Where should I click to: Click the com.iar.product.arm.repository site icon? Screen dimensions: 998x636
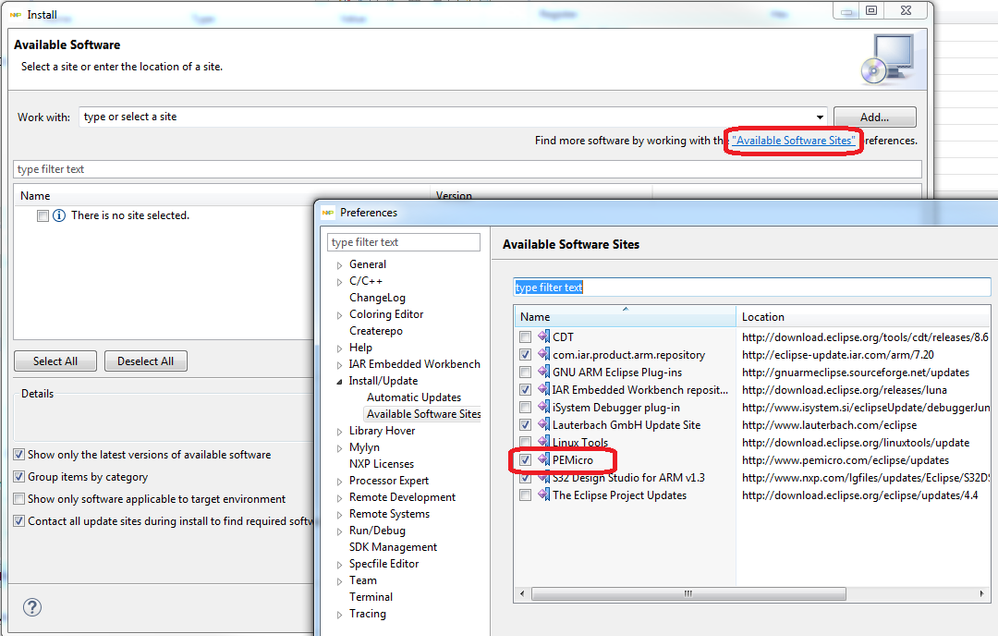544,354
